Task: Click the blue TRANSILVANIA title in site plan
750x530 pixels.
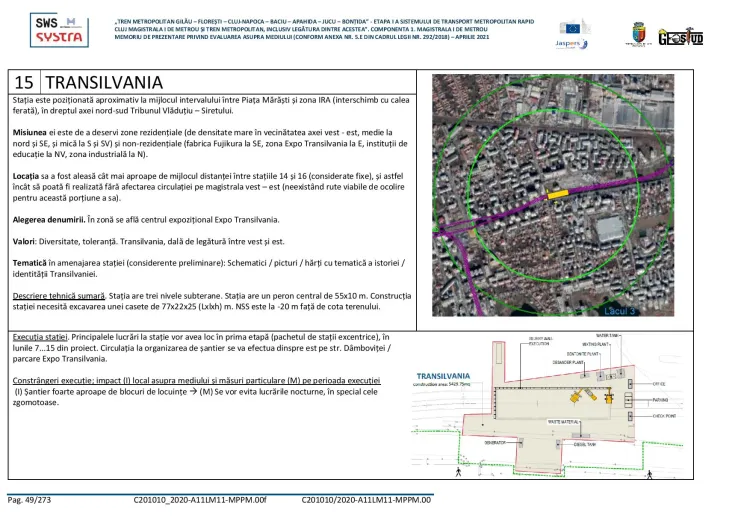Action: [x=448, y=377]
